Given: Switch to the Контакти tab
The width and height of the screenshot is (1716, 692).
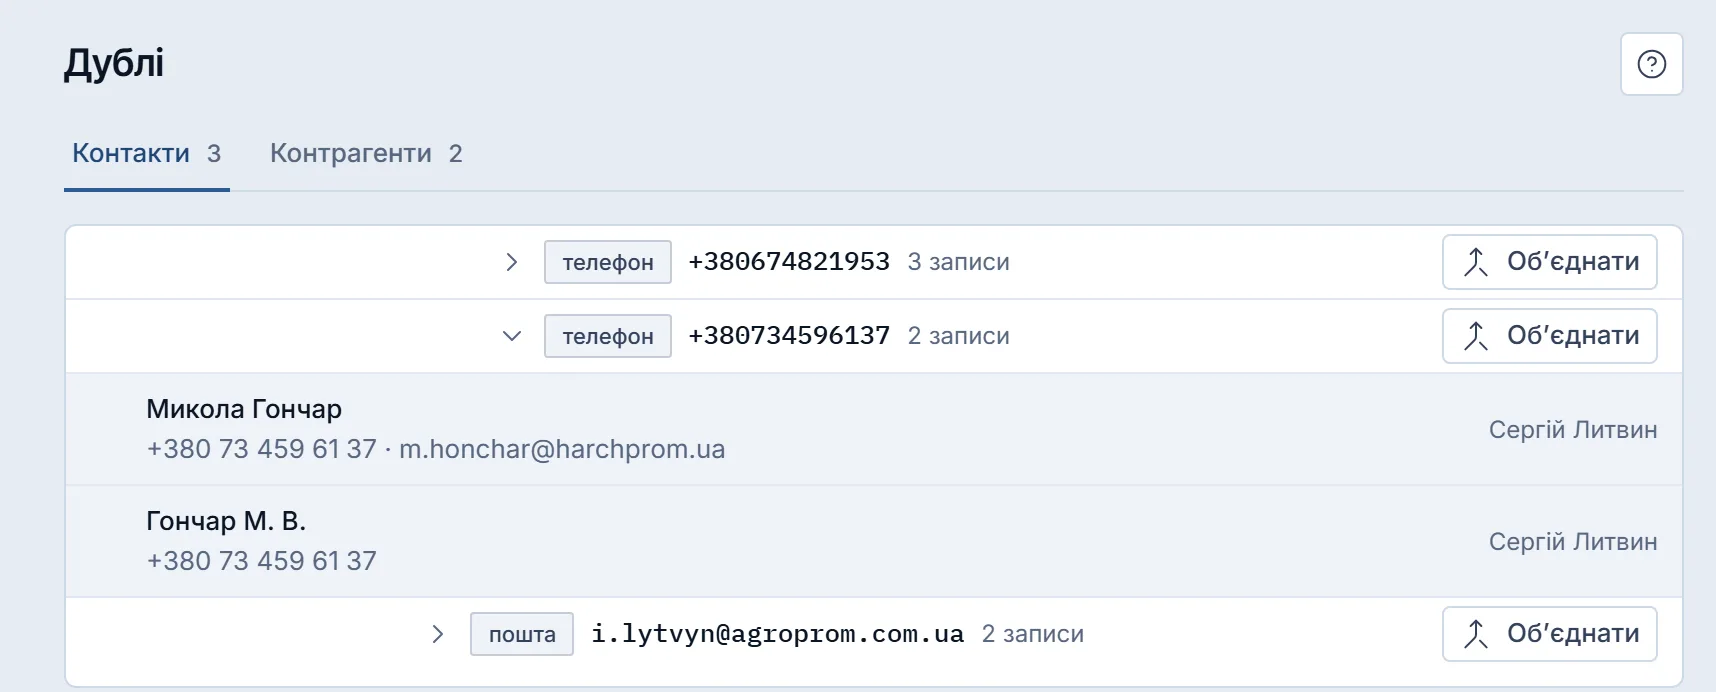Looking at the screenshot, I should (x=146, y=153).
